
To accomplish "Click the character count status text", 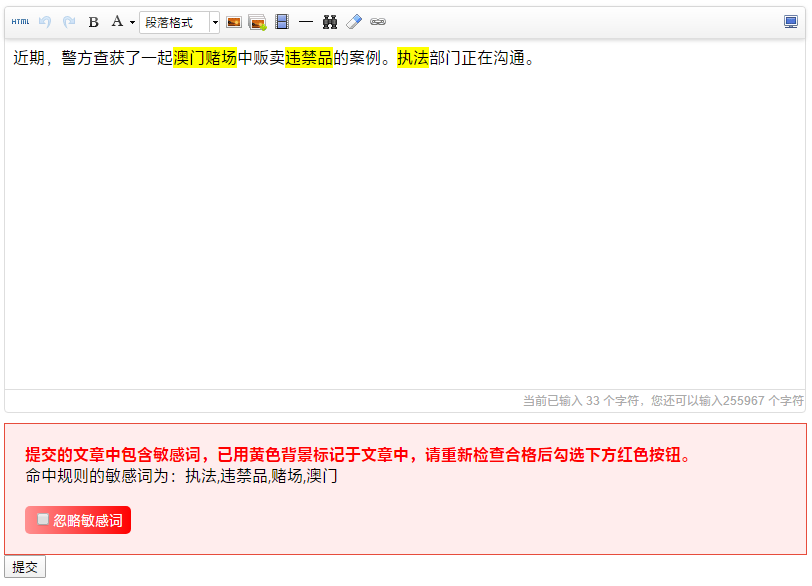I will click(663, 401).
